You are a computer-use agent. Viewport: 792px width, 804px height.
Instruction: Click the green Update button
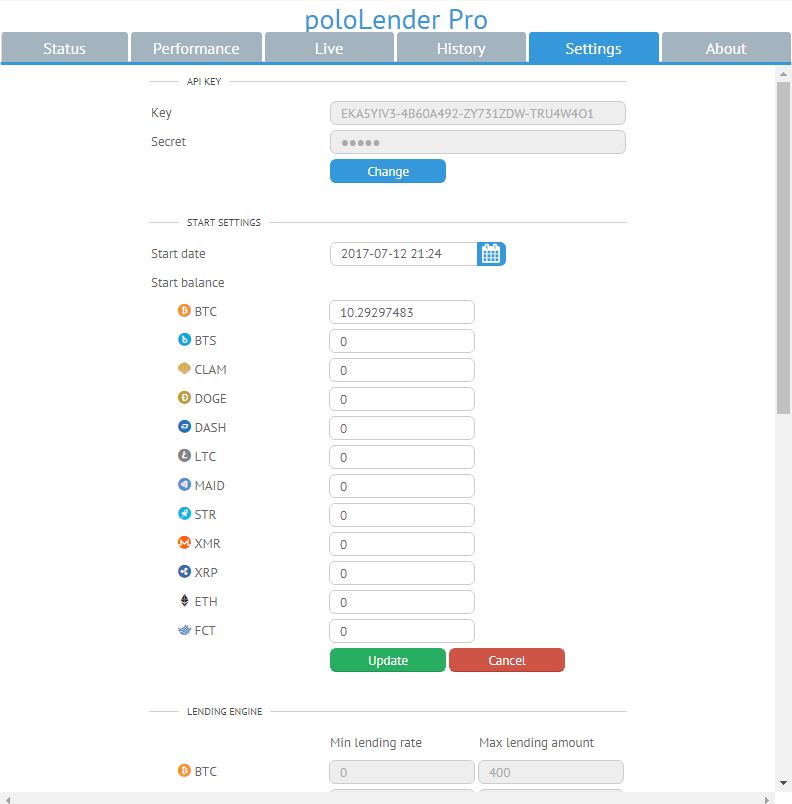(388, 660)
